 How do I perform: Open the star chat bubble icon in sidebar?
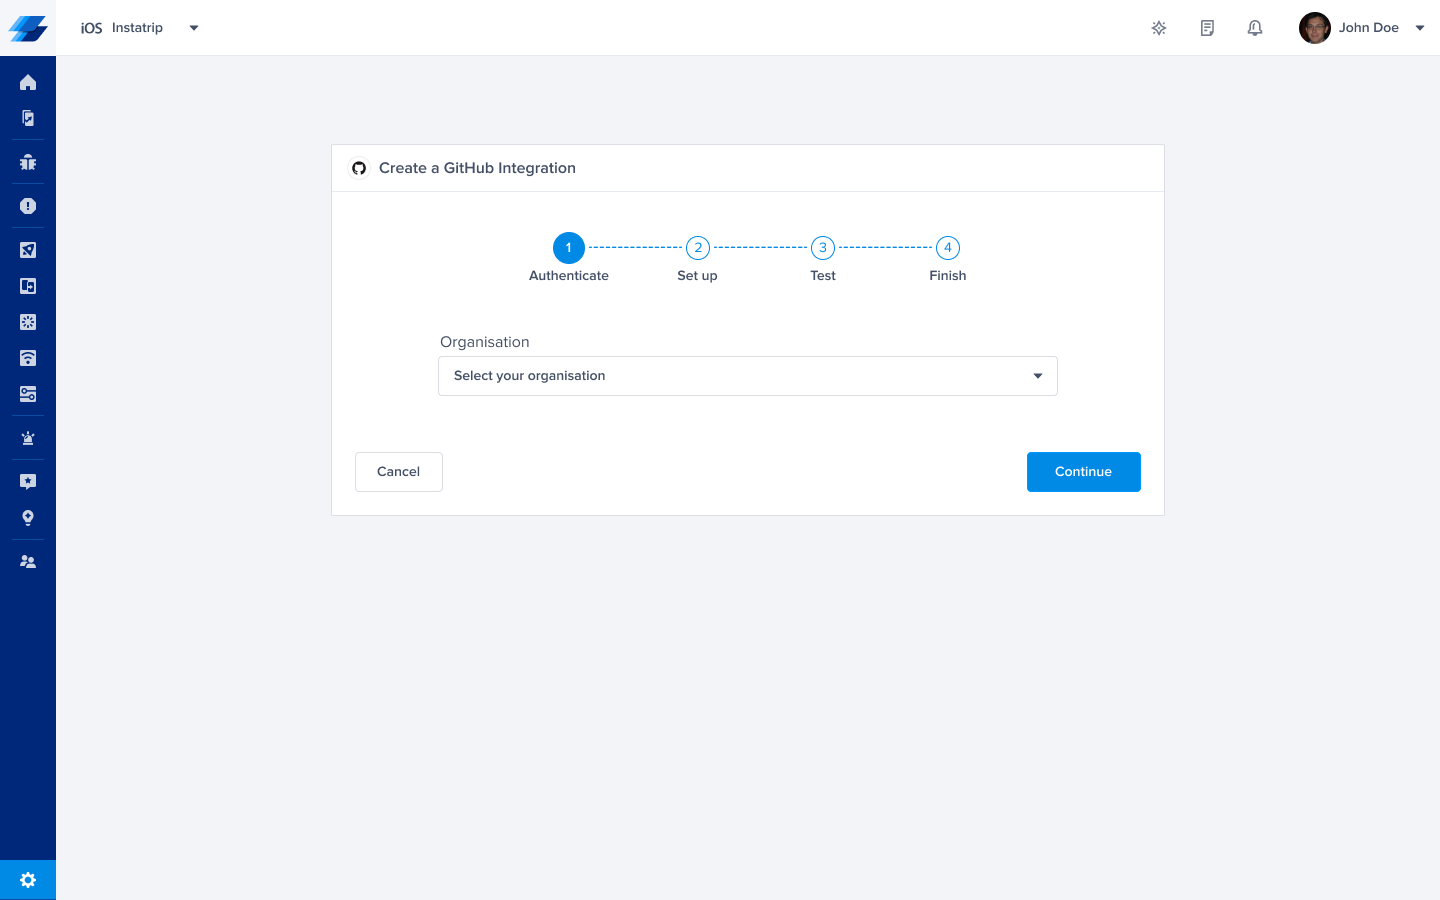click(x=28, y=482)
